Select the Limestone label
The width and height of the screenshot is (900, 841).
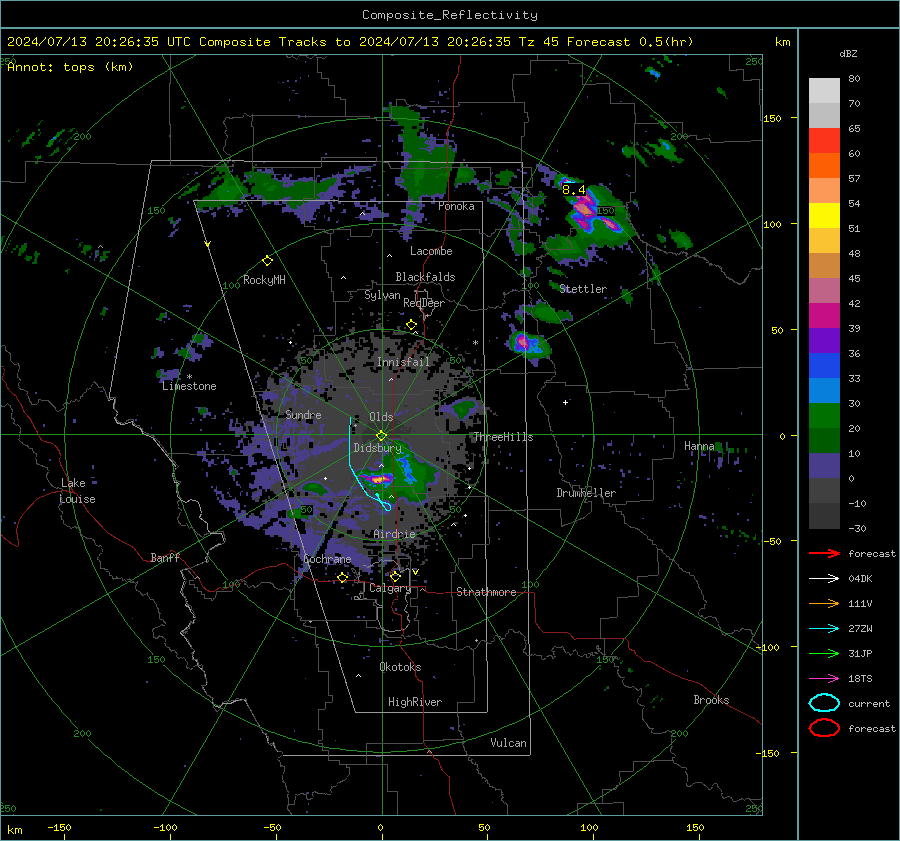[x=189, y=386]
